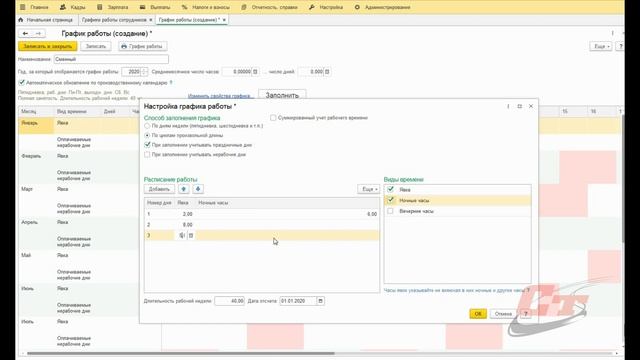Click the spinner in row 3 Явка cell
The image size is (640, 360).
coord(182,235)
